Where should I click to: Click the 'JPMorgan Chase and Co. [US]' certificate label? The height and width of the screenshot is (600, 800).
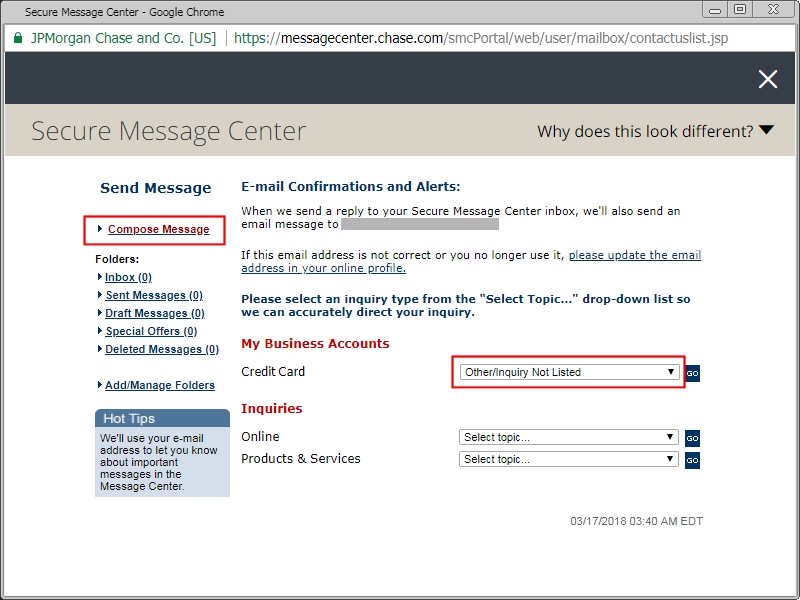click(123, 38)
